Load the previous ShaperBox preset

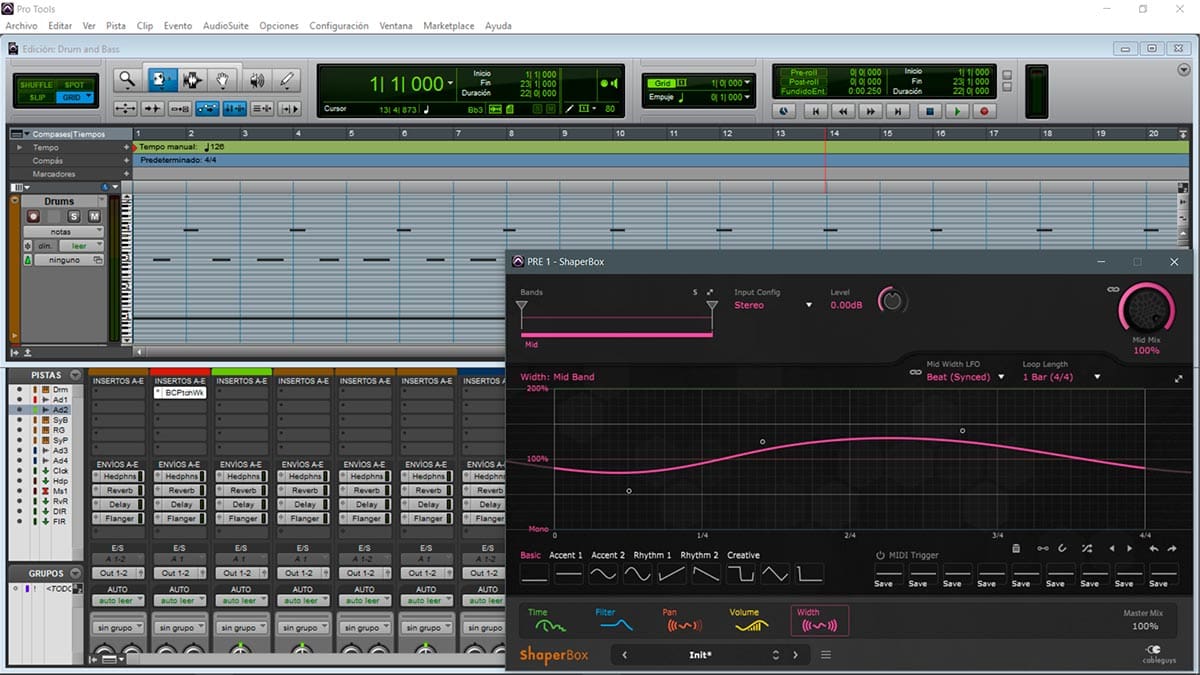tap(625, 655)
